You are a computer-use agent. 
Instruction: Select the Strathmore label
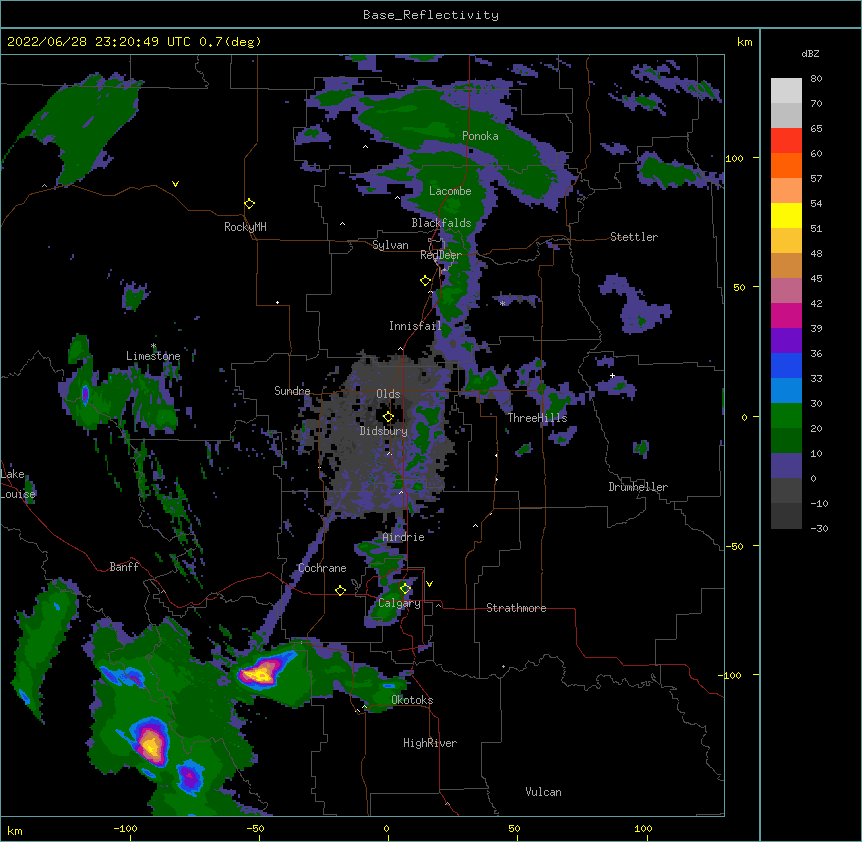pyautogui.click(x=516, y=608)
